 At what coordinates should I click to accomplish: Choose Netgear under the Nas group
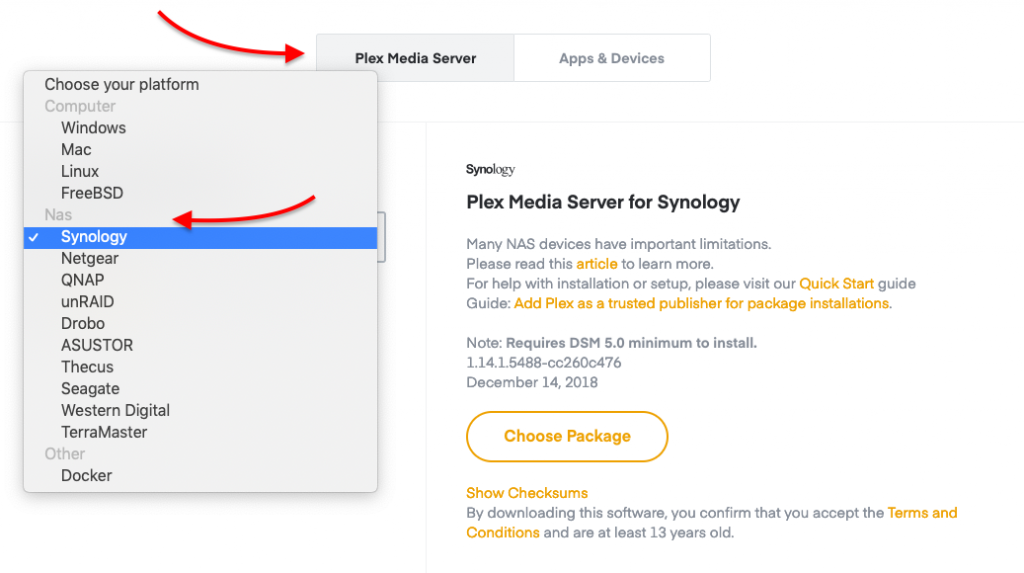tap(90, 258)
